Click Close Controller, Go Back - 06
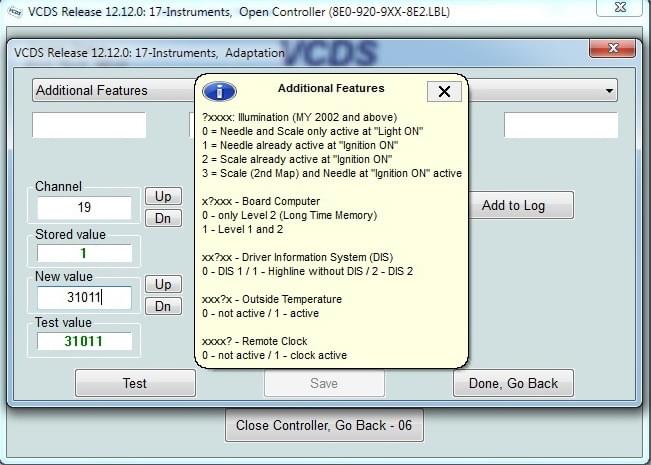Screen dimensions: 651x465 coord(324,426)
